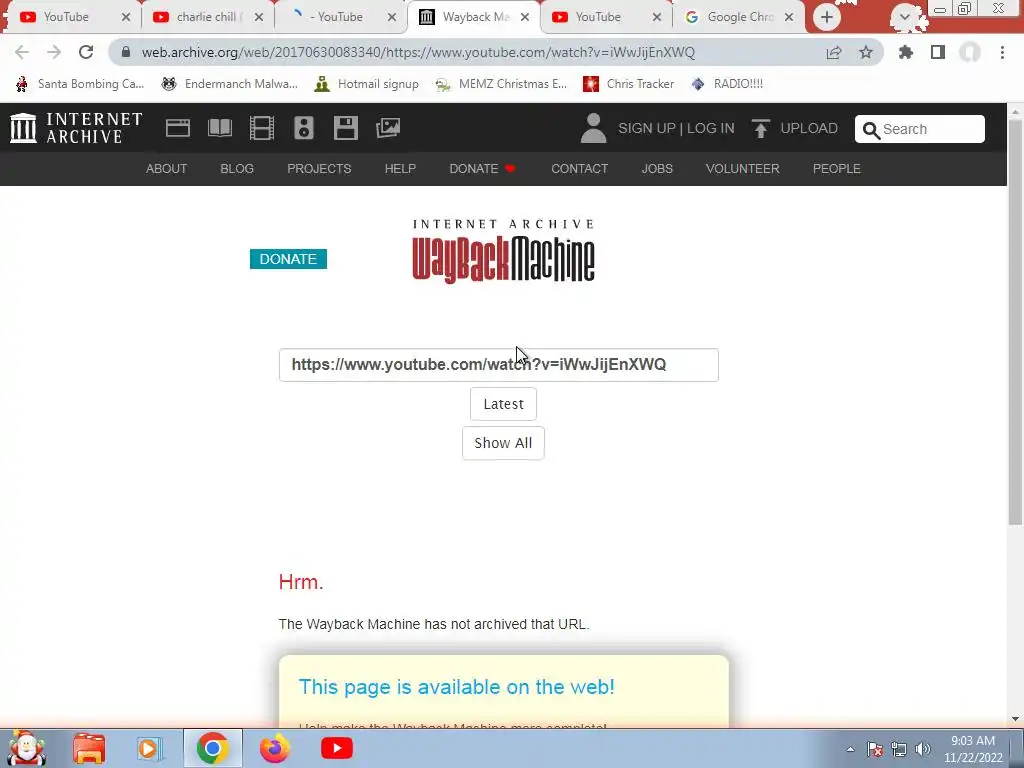Open the HELP menu item
1024x768 pixels.
pyautogui.click(x=400, y=168)
